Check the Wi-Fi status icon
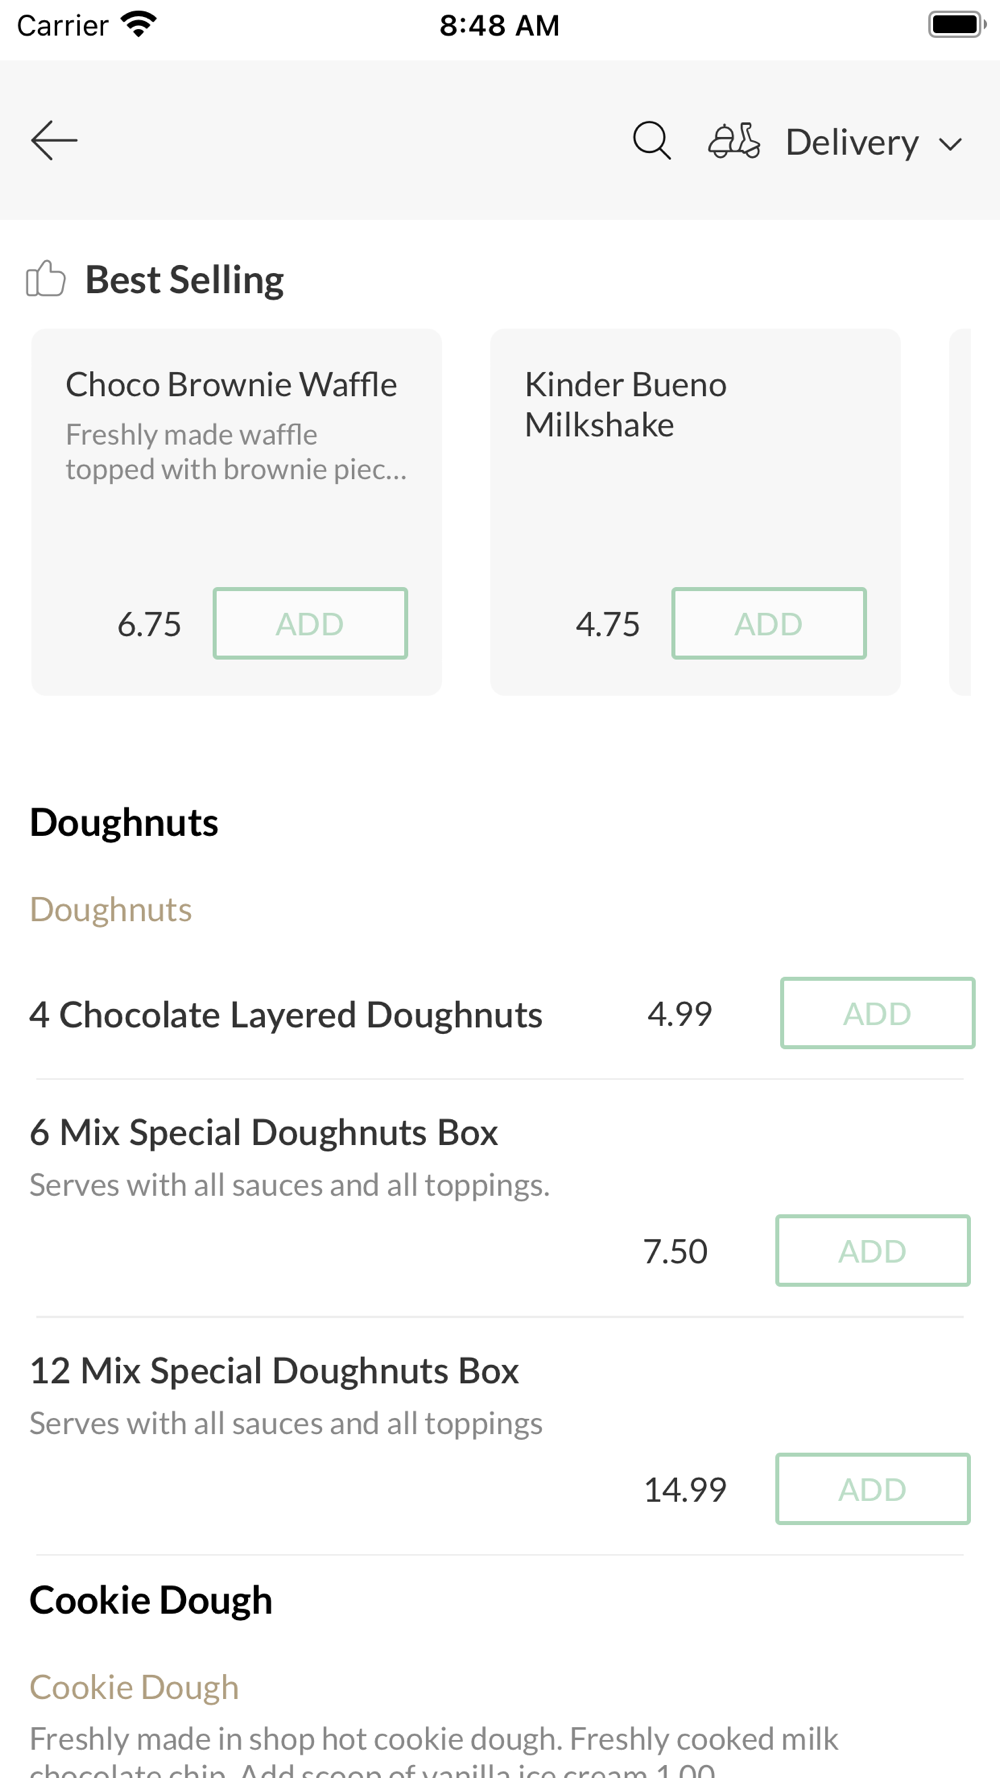Viewport: 1000px width, 1778px height. (x=138, y=24)
